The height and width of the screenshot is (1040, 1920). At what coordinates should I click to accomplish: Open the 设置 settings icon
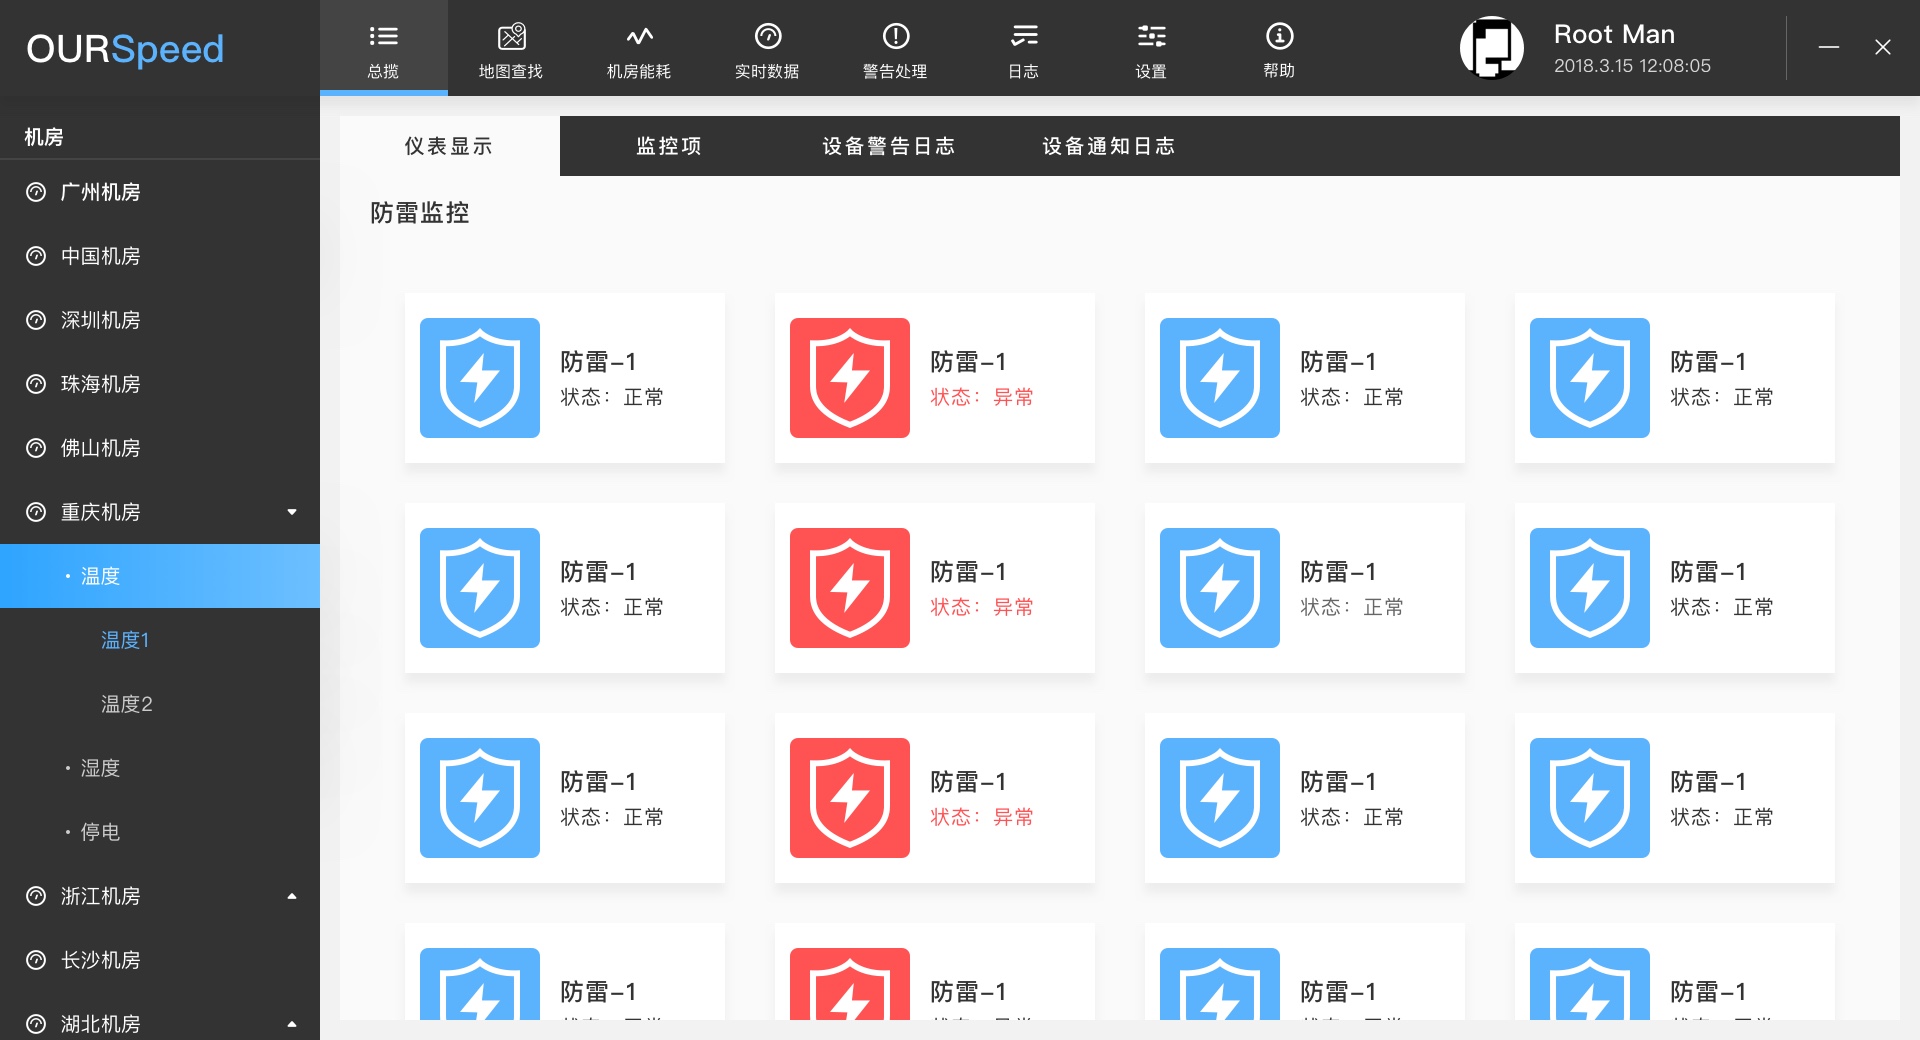tap(1151, 47)
